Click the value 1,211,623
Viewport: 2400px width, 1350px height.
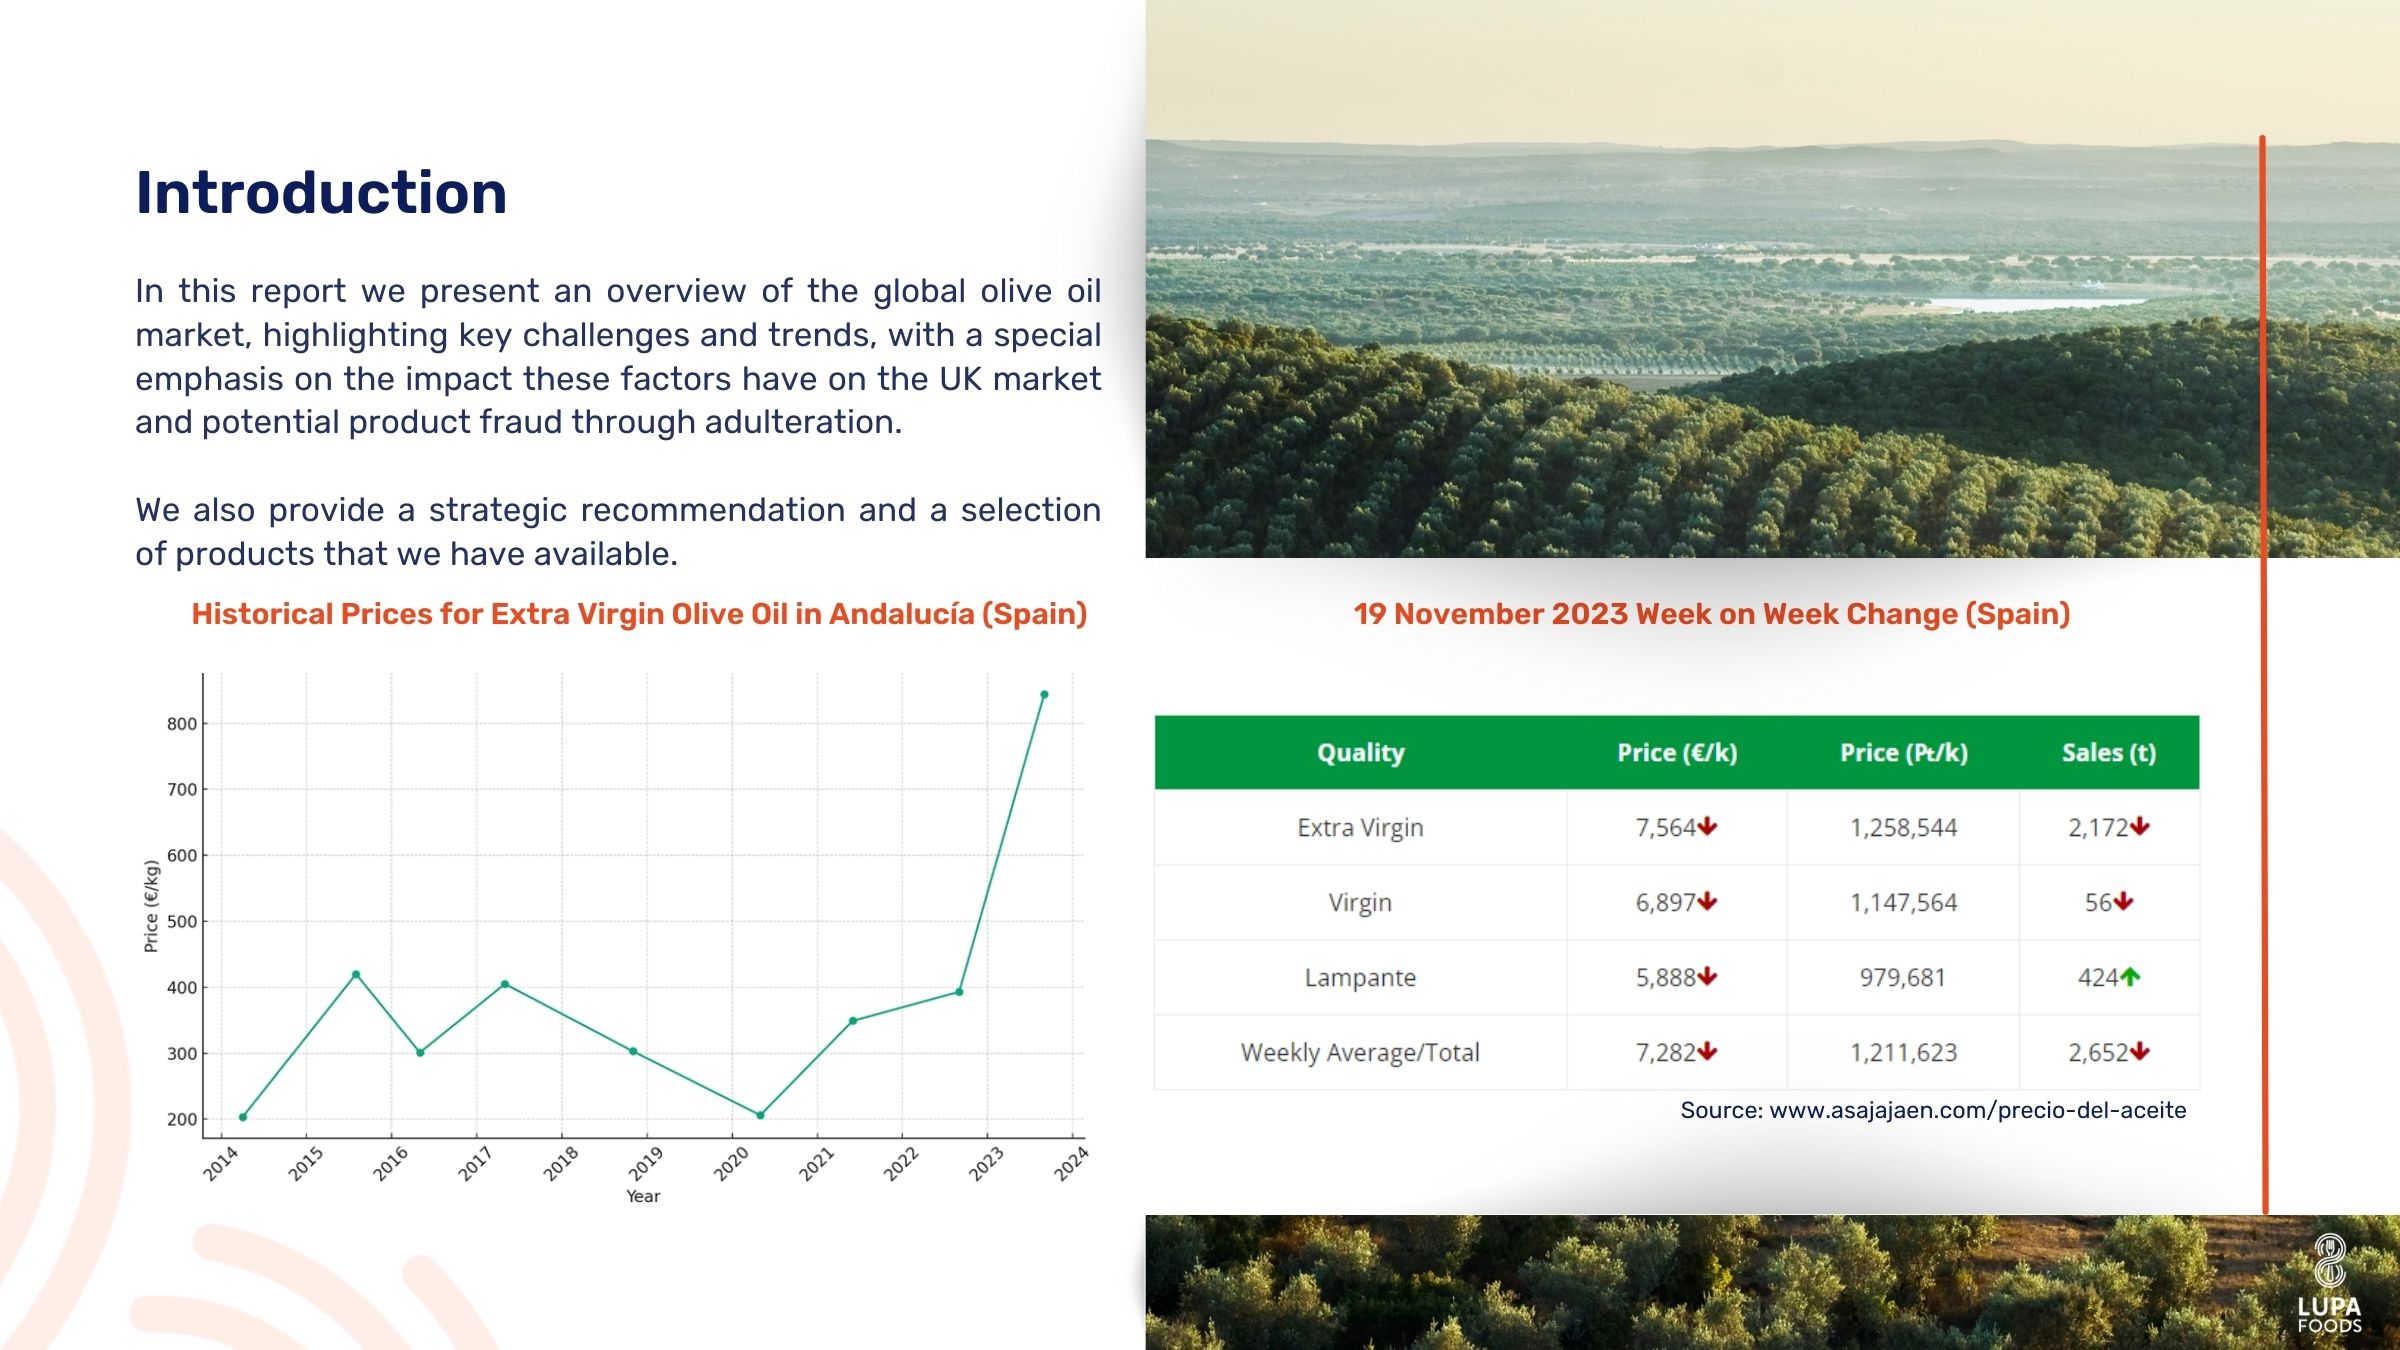[1903, 1052]
